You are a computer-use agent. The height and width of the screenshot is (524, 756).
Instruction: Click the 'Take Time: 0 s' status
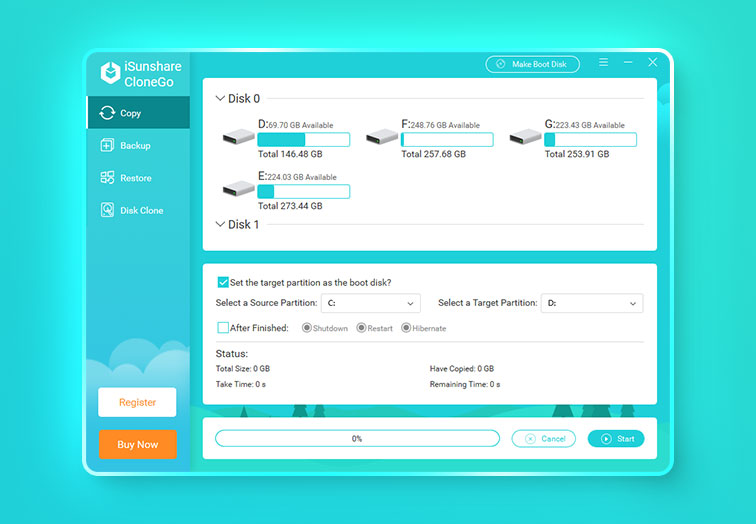pyautogui.click(x=241, y=384)
